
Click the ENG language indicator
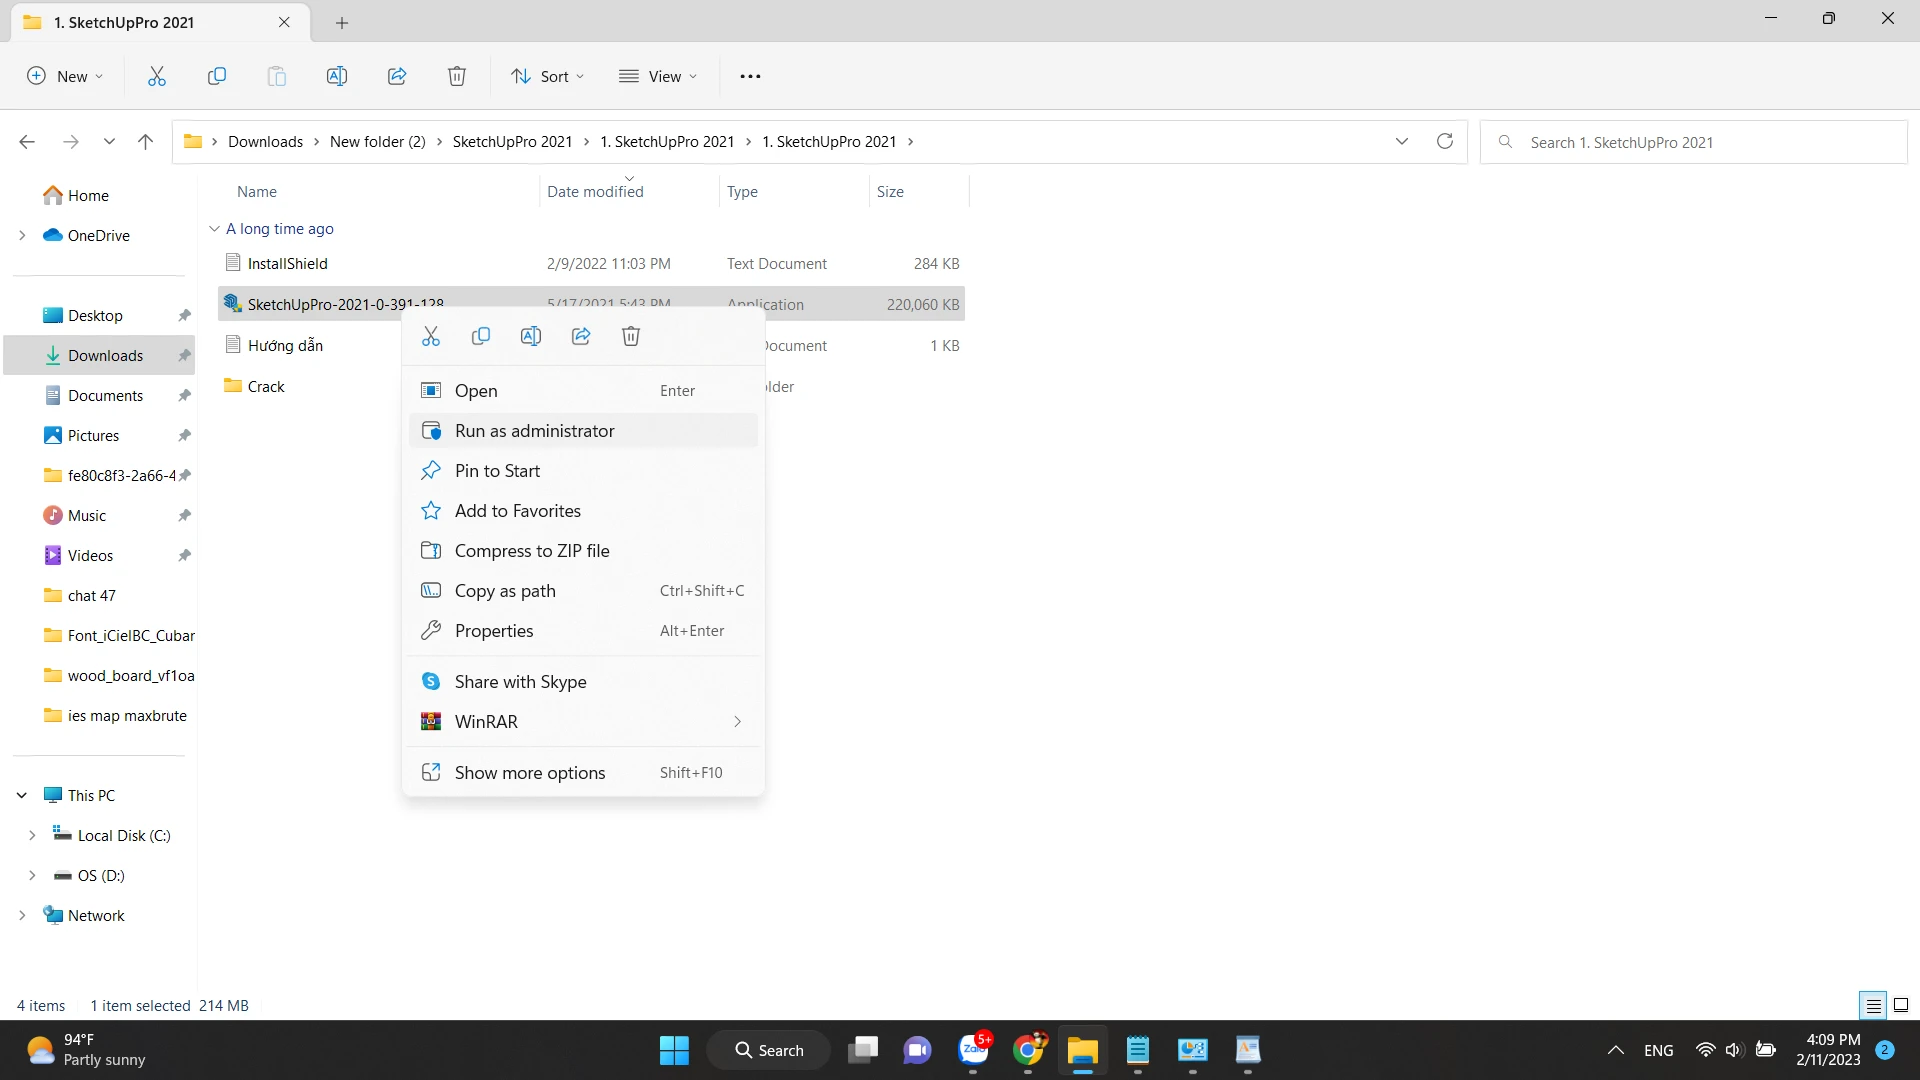point(1658,1050)
